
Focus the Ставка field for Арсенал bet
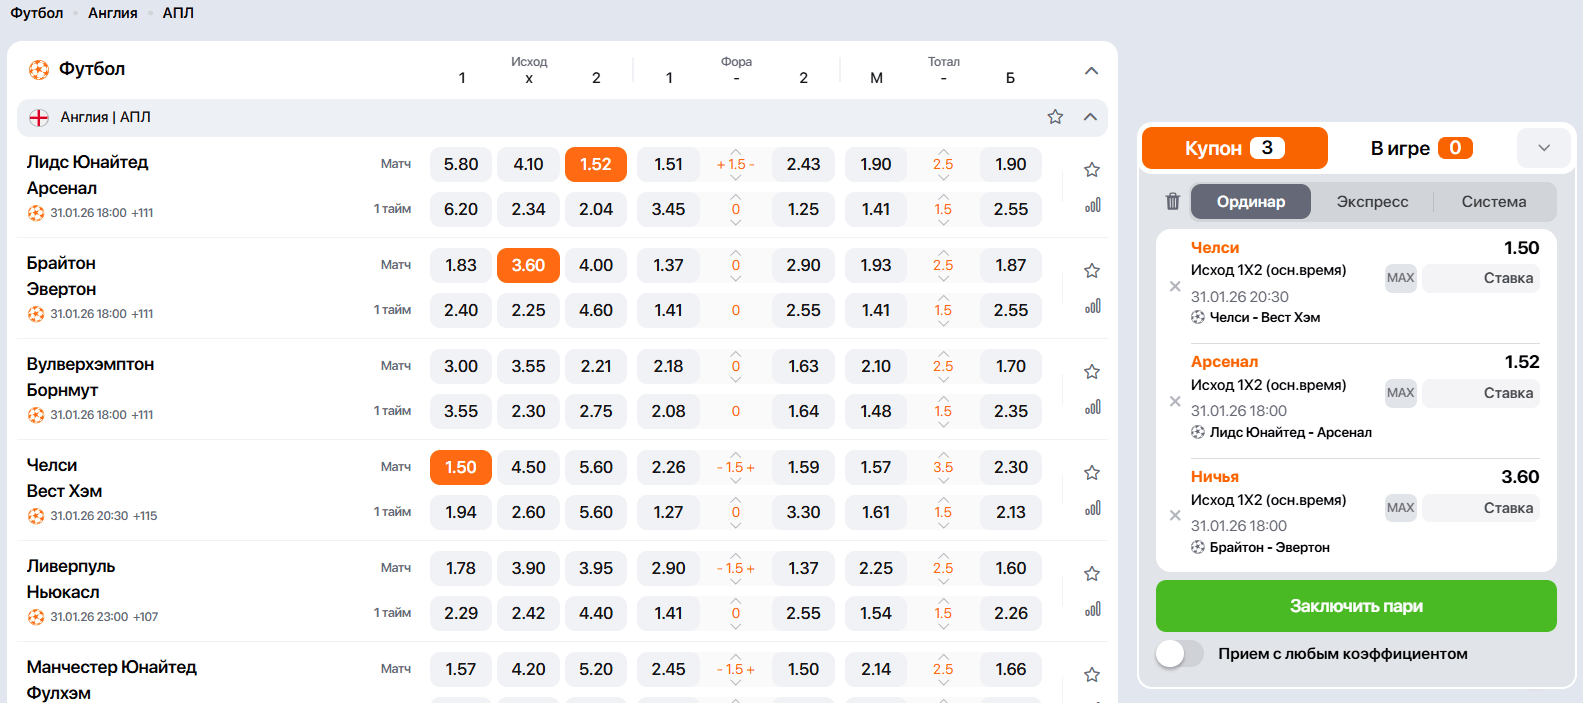[x=1481, y=393]
